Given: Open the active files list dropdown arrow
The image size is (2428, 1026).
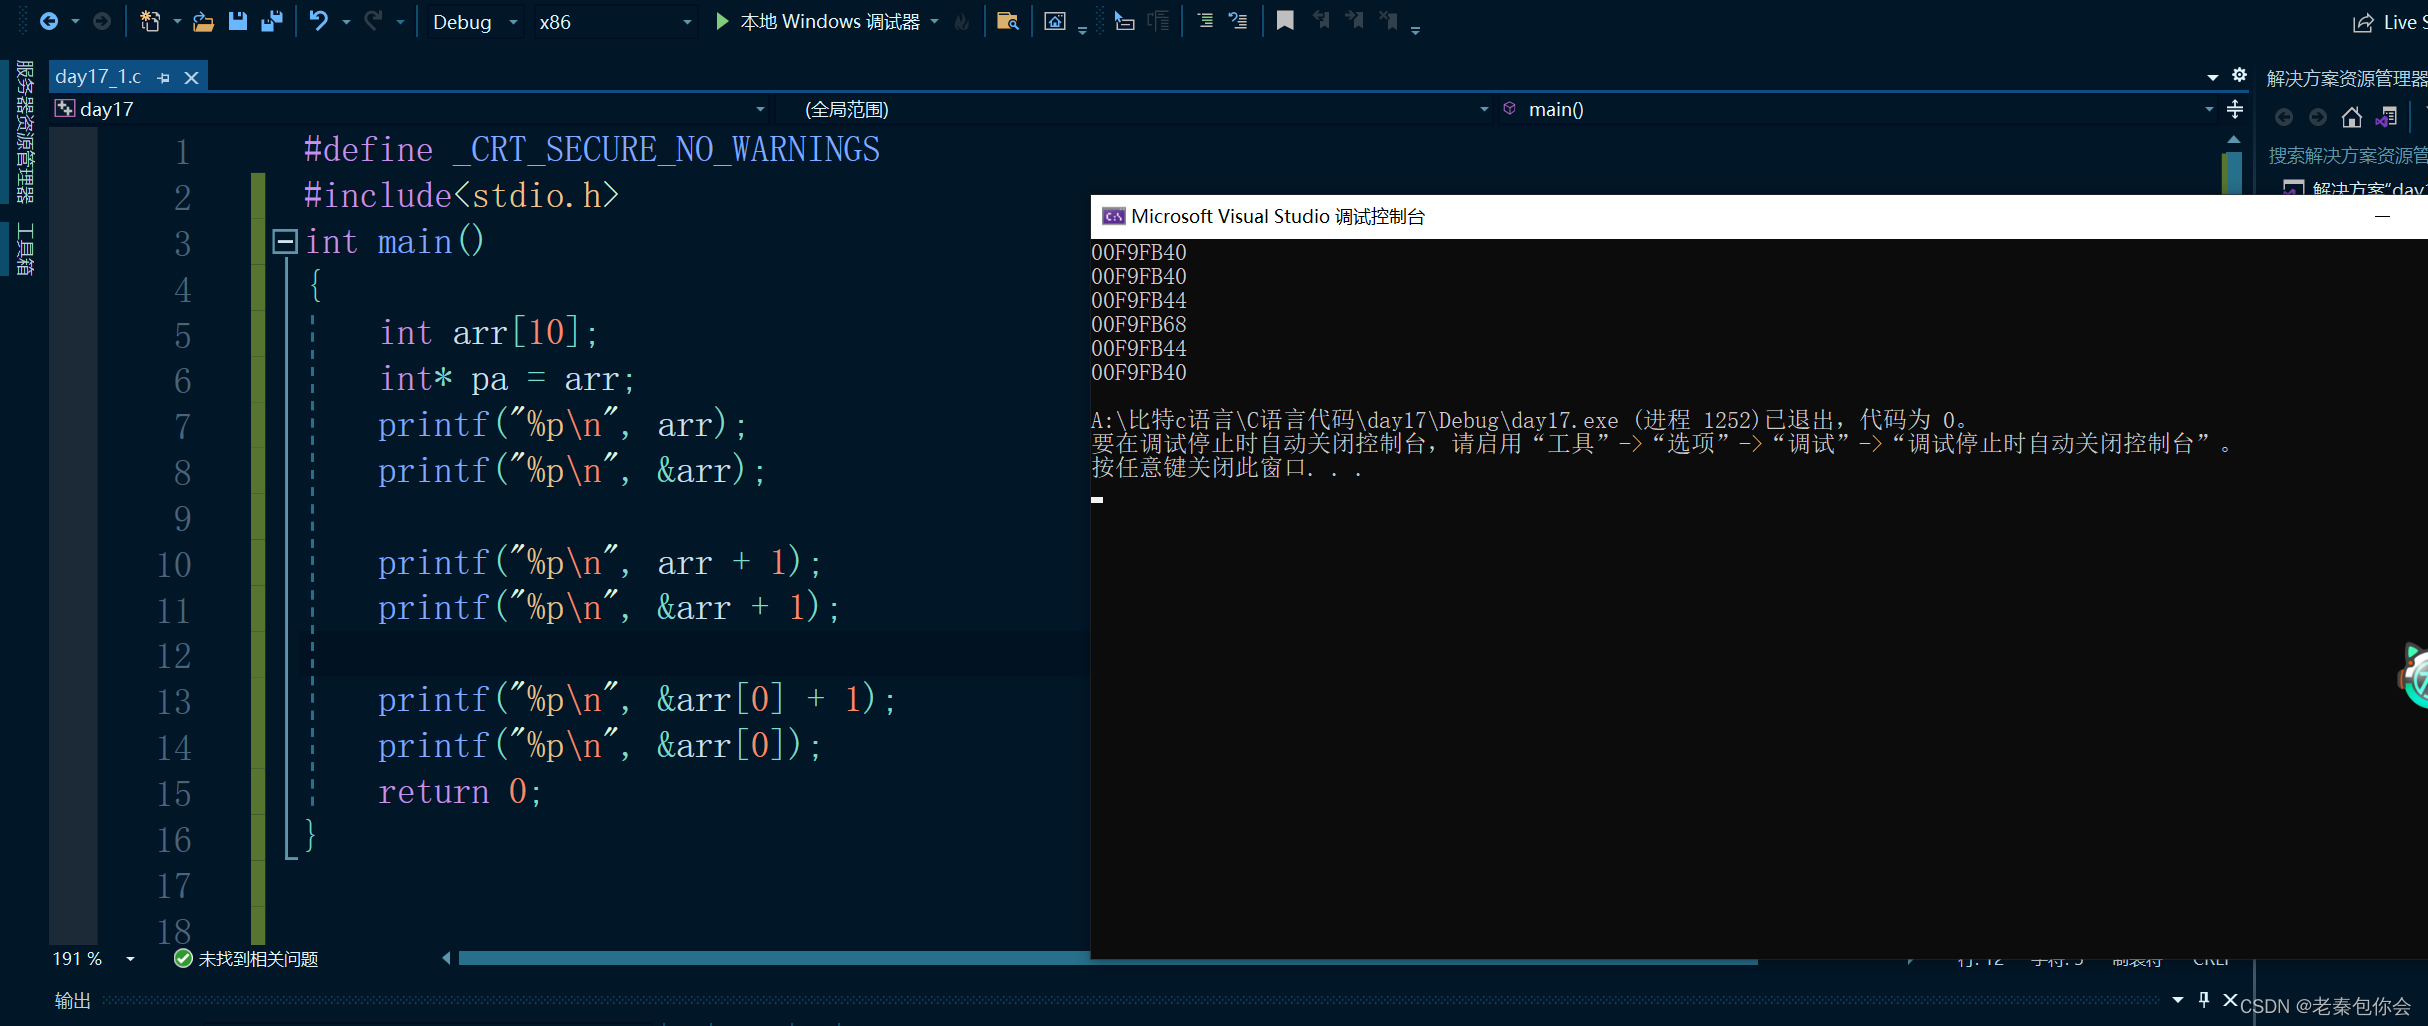Looking at the screenshot, I should click(2212, 77).
